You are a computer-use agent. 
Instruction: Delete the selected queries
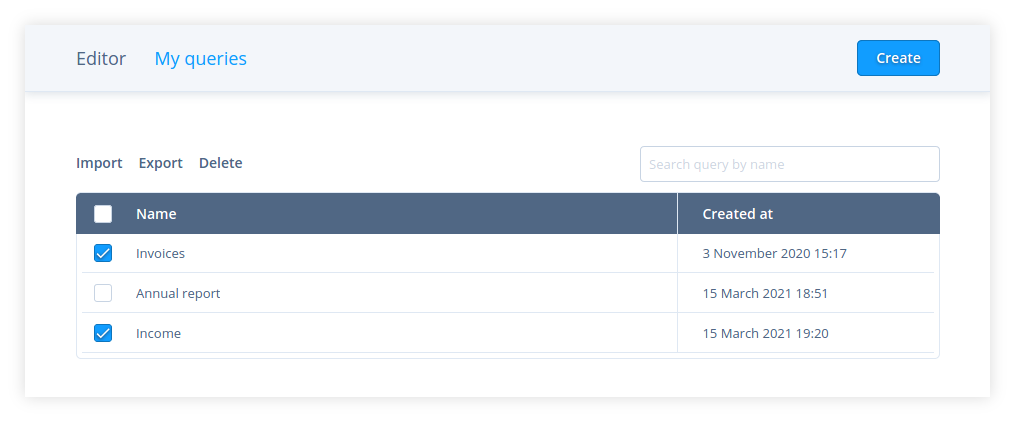click(220, 163)
